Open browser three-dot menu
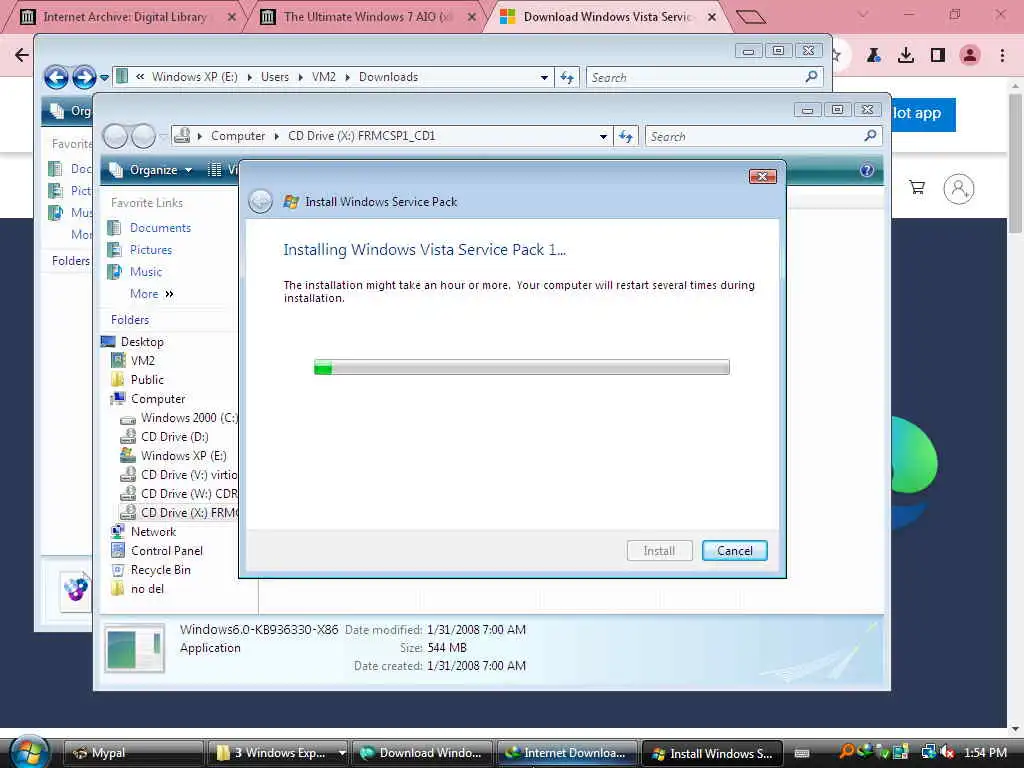 (x=1002, y=56)
